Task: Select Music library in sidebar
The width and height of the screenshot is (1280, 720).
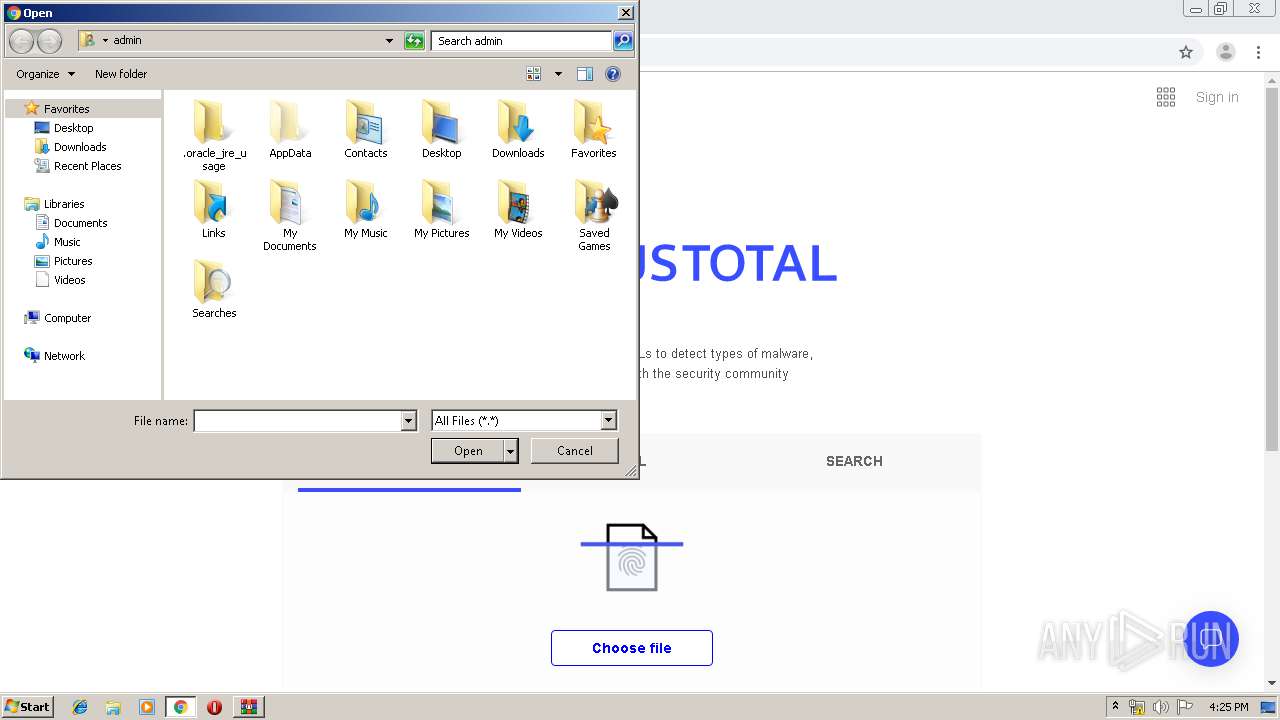Action: point(67,242)
